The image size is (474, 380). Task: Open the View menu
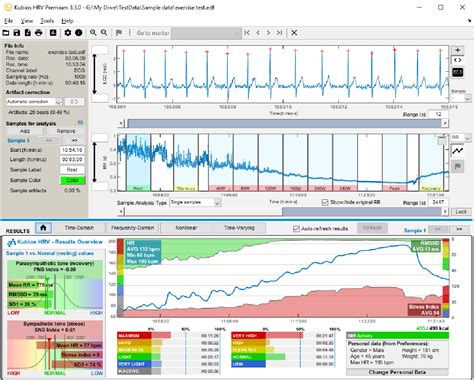tap(27, 21)
